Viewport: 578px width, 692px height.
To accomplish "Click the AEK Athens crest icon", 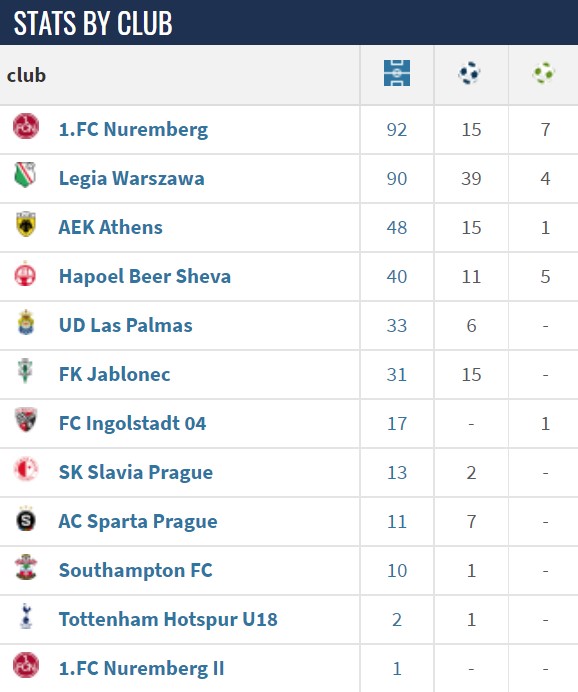I will 26,224.
